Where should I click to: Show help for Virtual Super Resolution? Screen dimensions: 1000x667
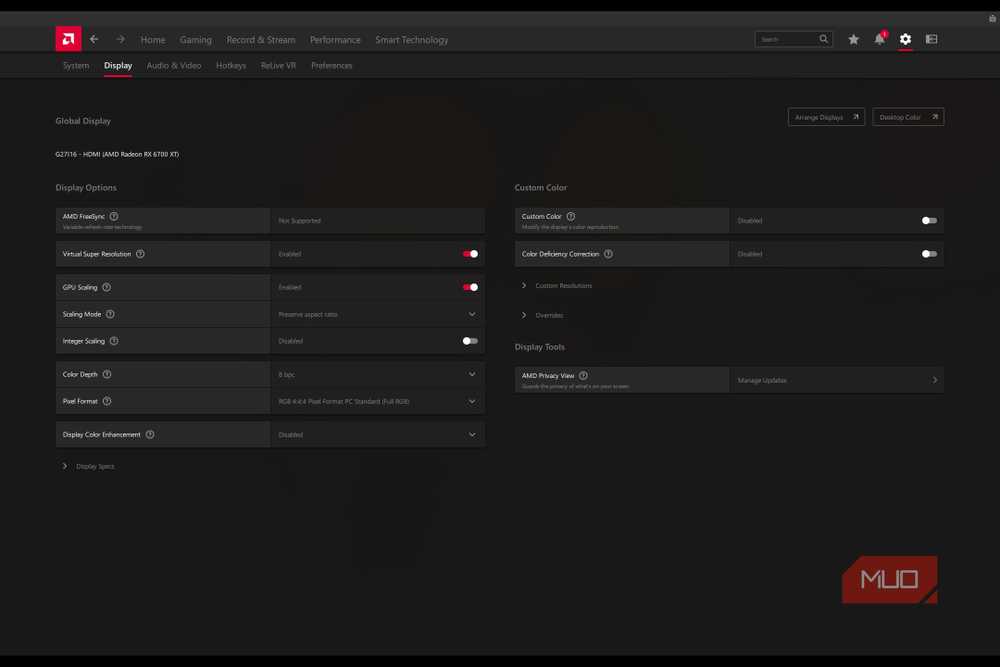(x=140, y=254)
